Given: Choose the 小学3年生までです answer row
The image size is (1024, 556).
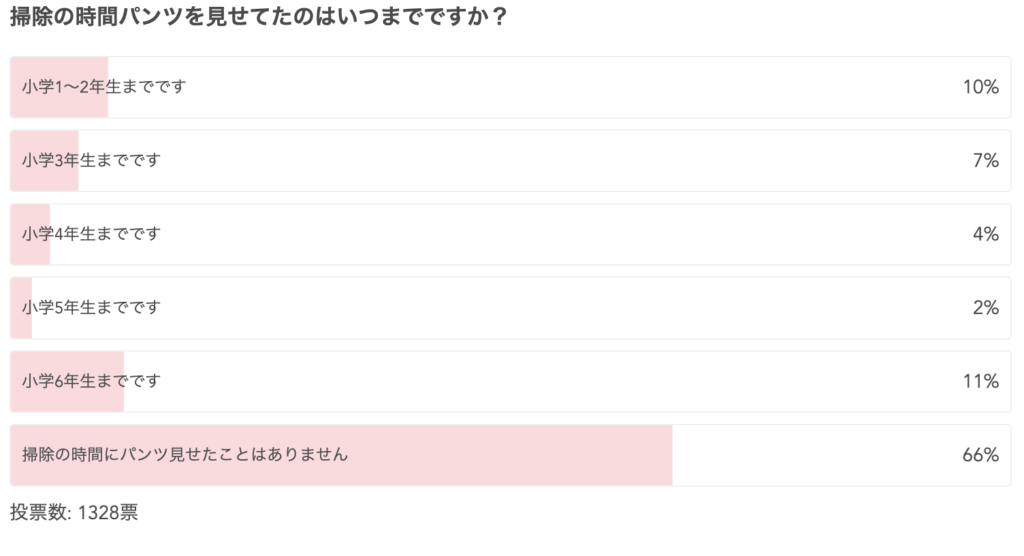Looking at the screenshot, I should point(511,161).
